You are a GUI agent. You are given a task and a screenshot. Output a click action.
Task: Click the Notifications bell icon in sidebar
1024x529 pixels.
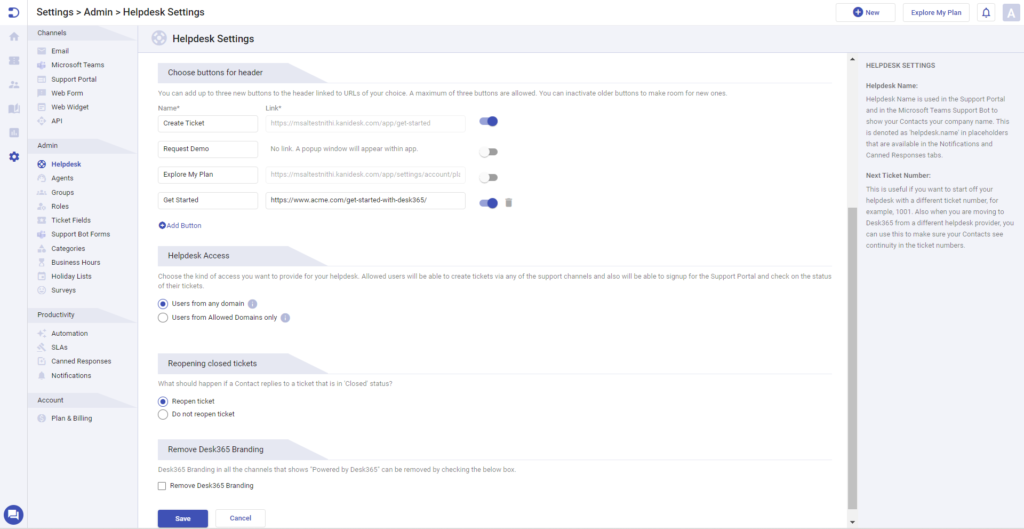pyautogui.click(x=42, y=376)
